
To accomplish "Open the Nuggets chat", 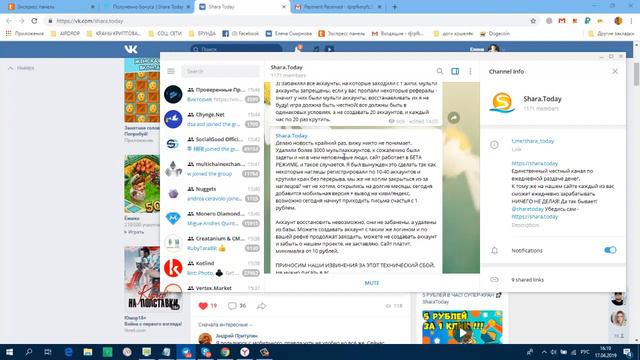I will (x=211, y=194).
